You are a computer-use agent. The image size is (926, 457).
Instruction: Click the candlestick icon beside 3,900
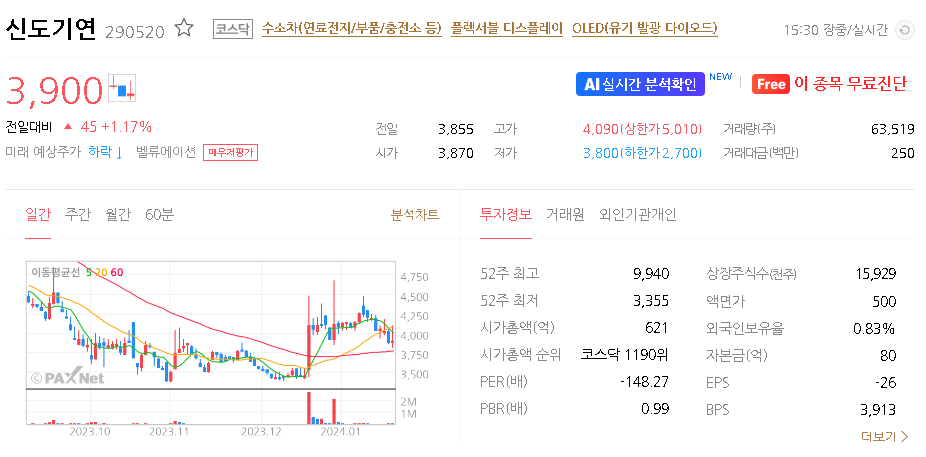(x=123, y=90)
